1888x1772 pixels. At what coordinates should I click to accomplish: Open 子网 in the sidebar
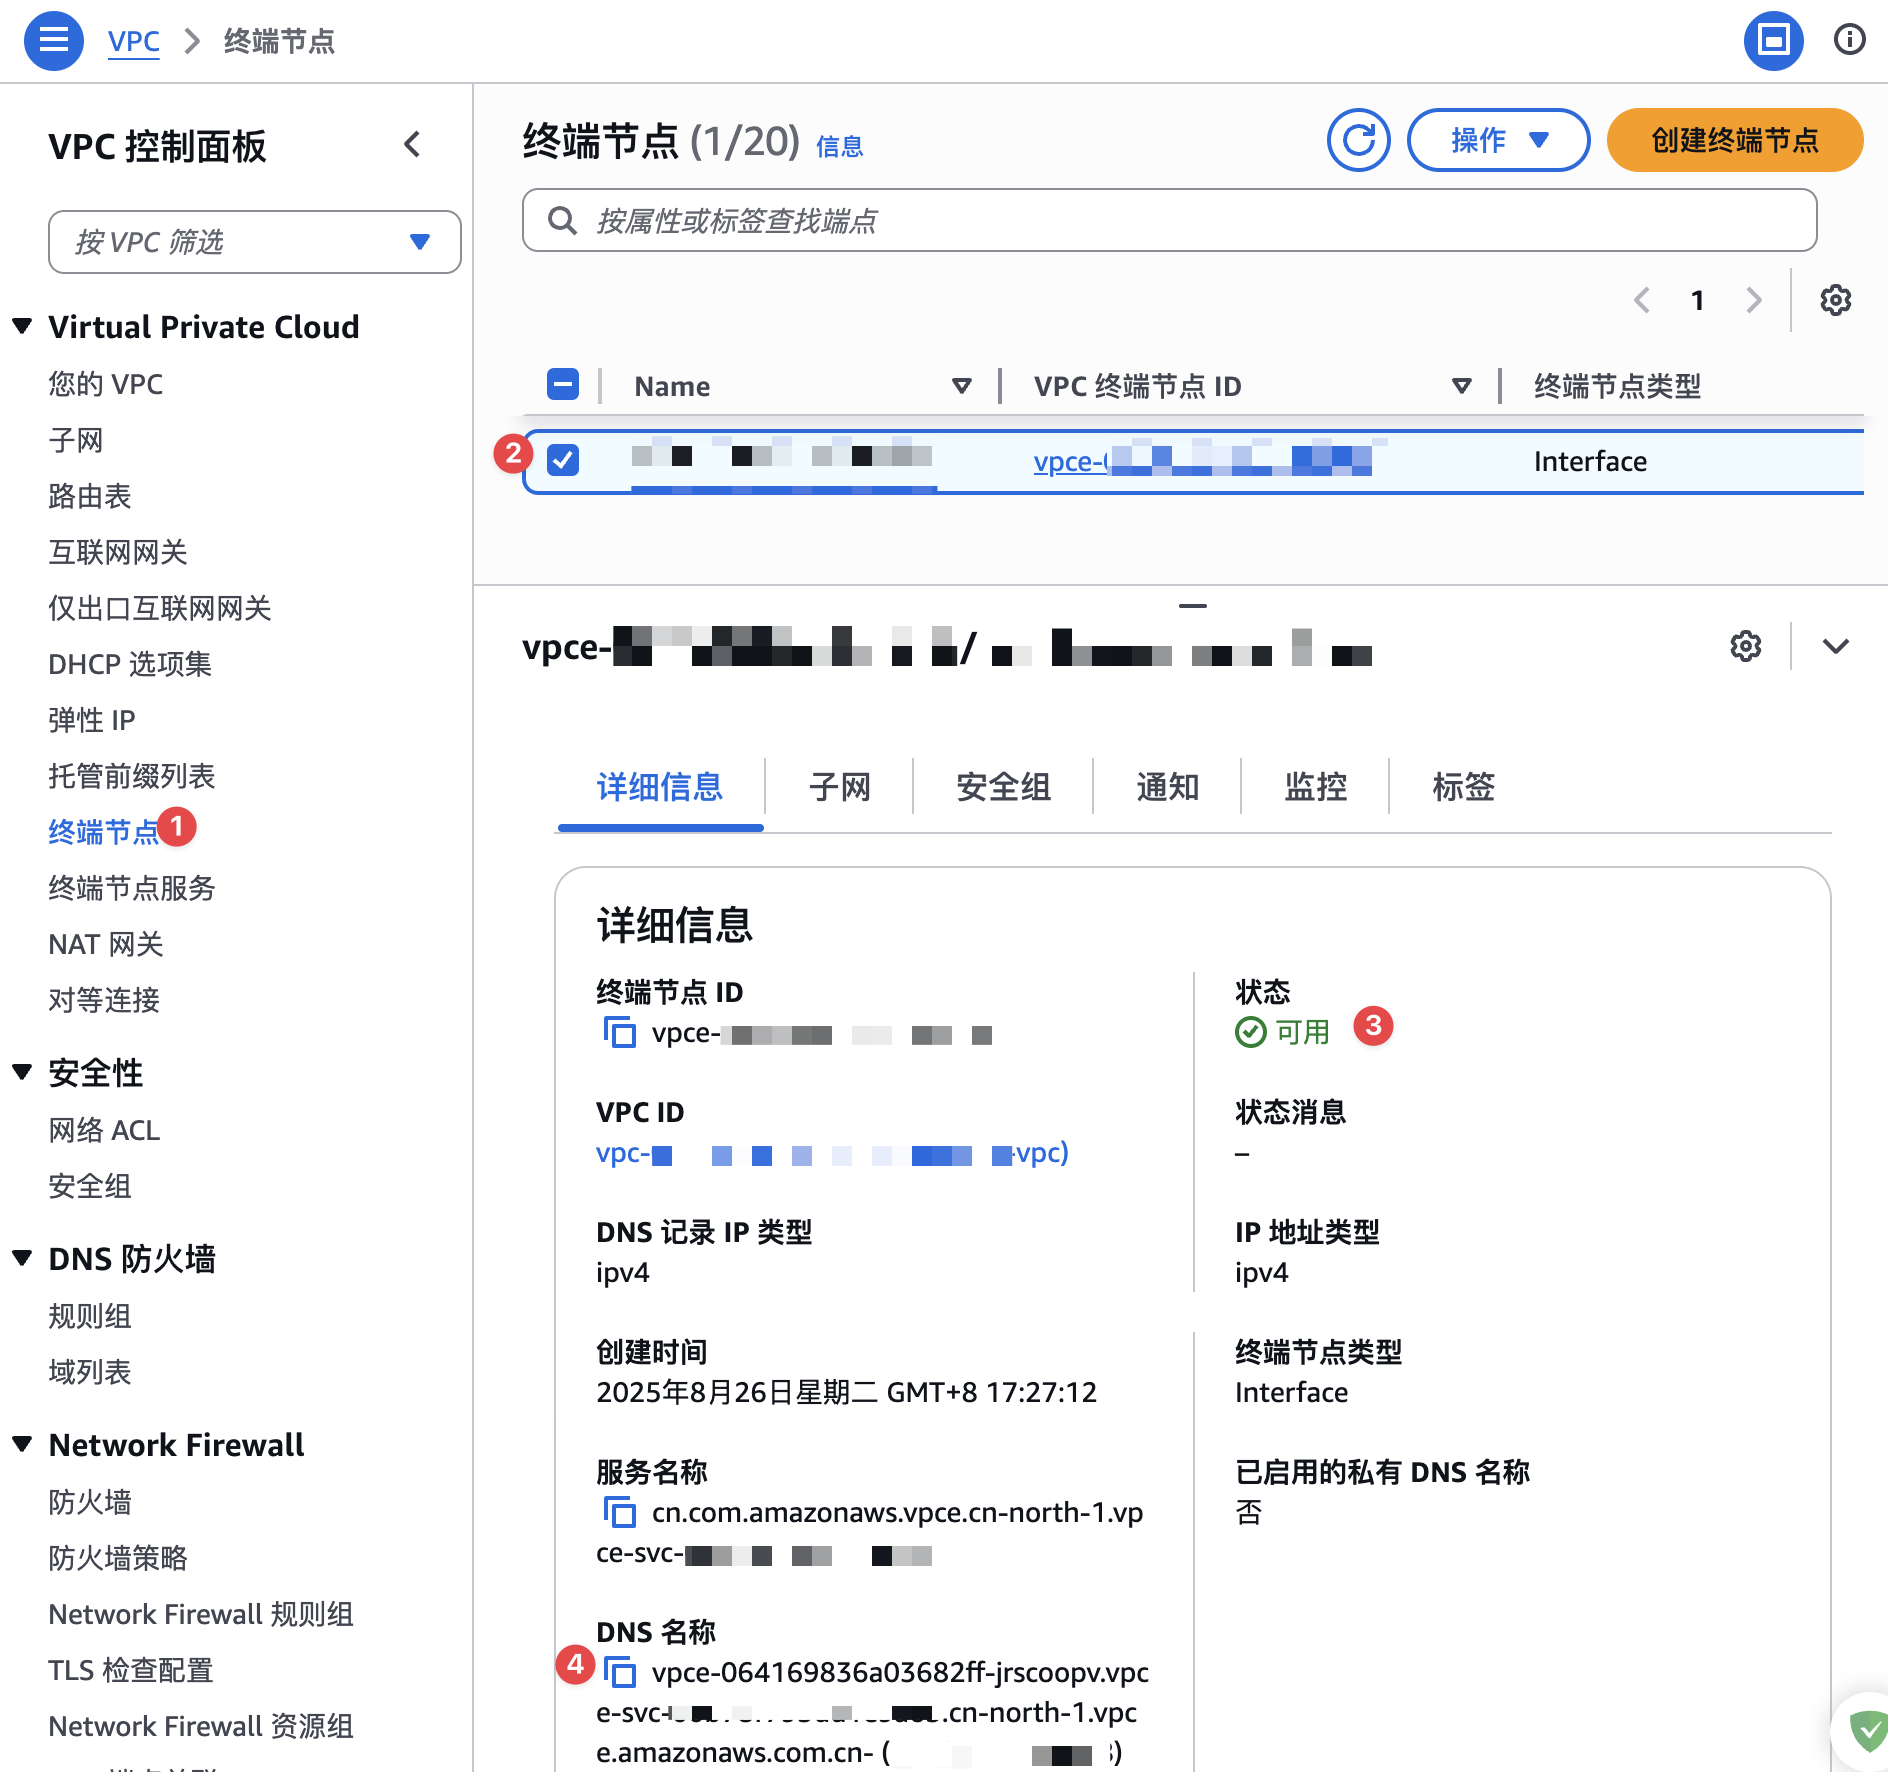click(x=76, y=440)
